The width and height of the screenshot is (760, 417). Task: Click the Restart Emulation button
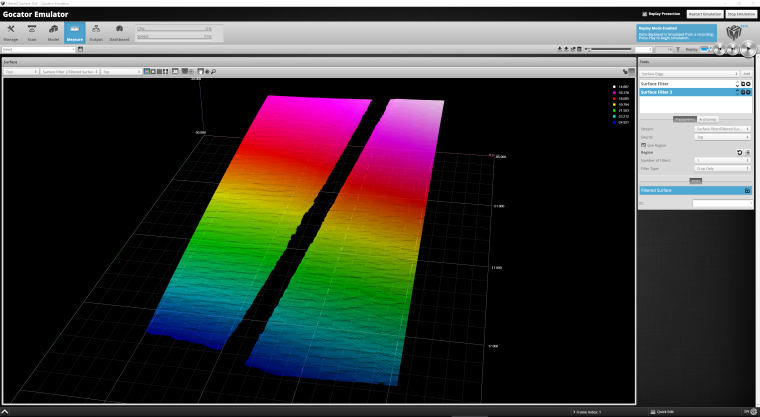pos(704,14)
